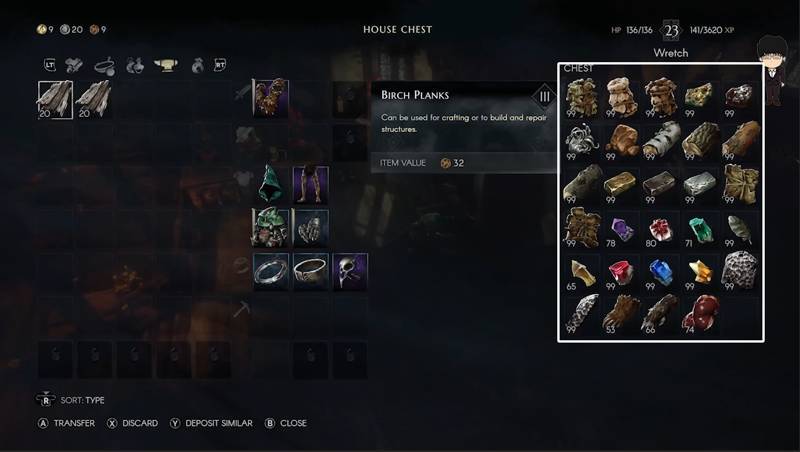Select the second Birch Planks stack in inventory
800x452 pixels.
94,99
